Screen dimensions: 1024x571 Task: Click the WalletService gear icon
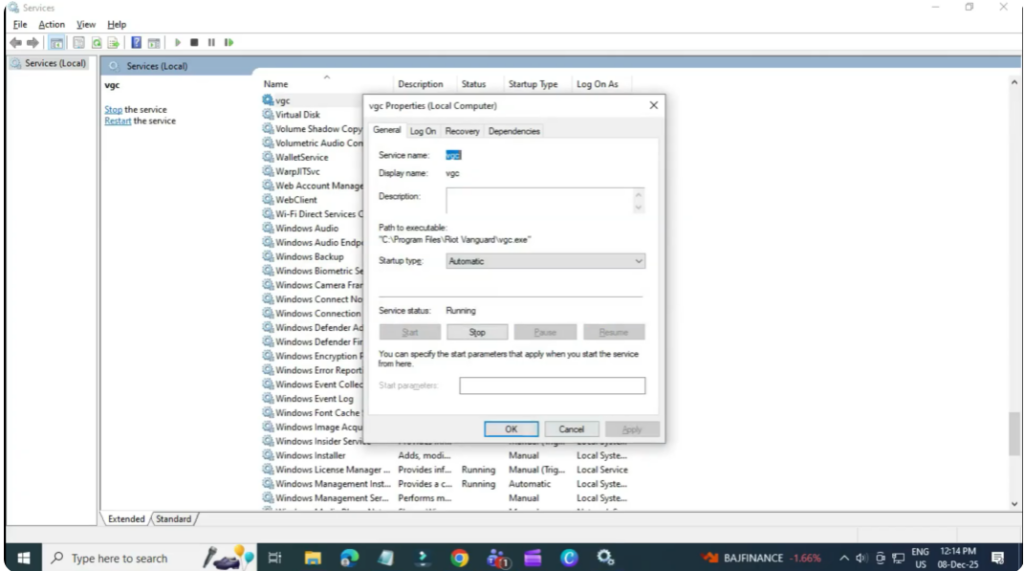[x=268, y=157]
